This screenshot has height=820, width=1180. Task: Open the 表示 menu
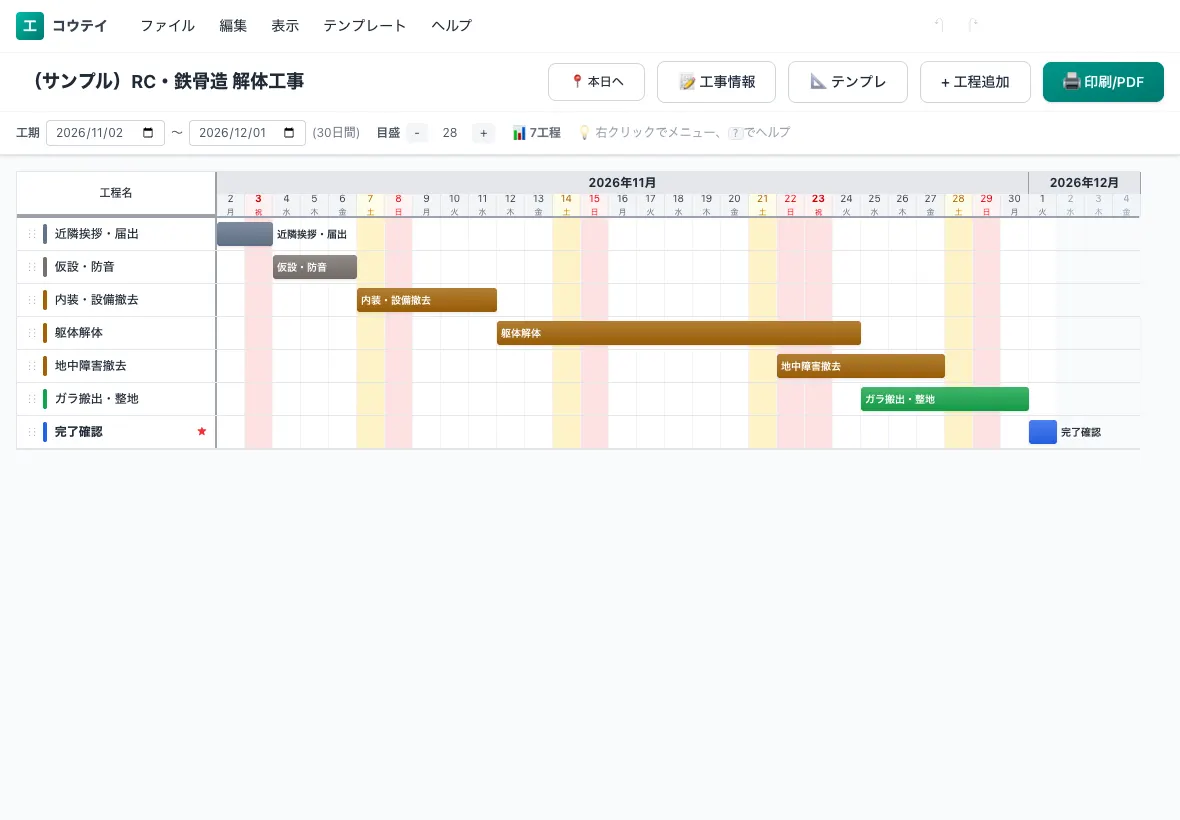(284, 26)
